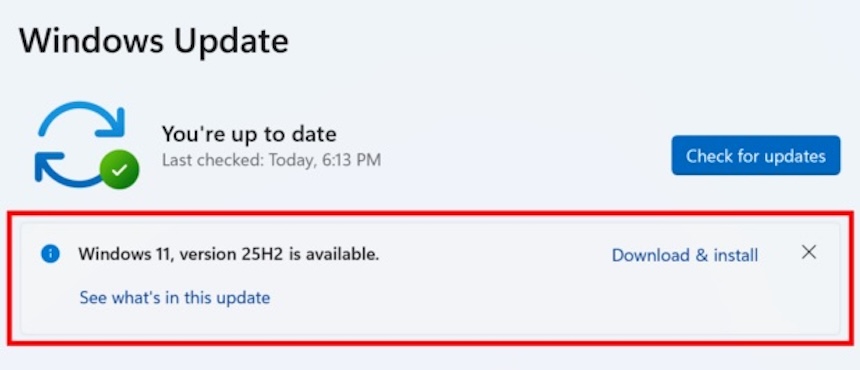The width and height of the screenshot is (860, 370).
Task: Click the empty area of update banner
Action: pos(439,307)
